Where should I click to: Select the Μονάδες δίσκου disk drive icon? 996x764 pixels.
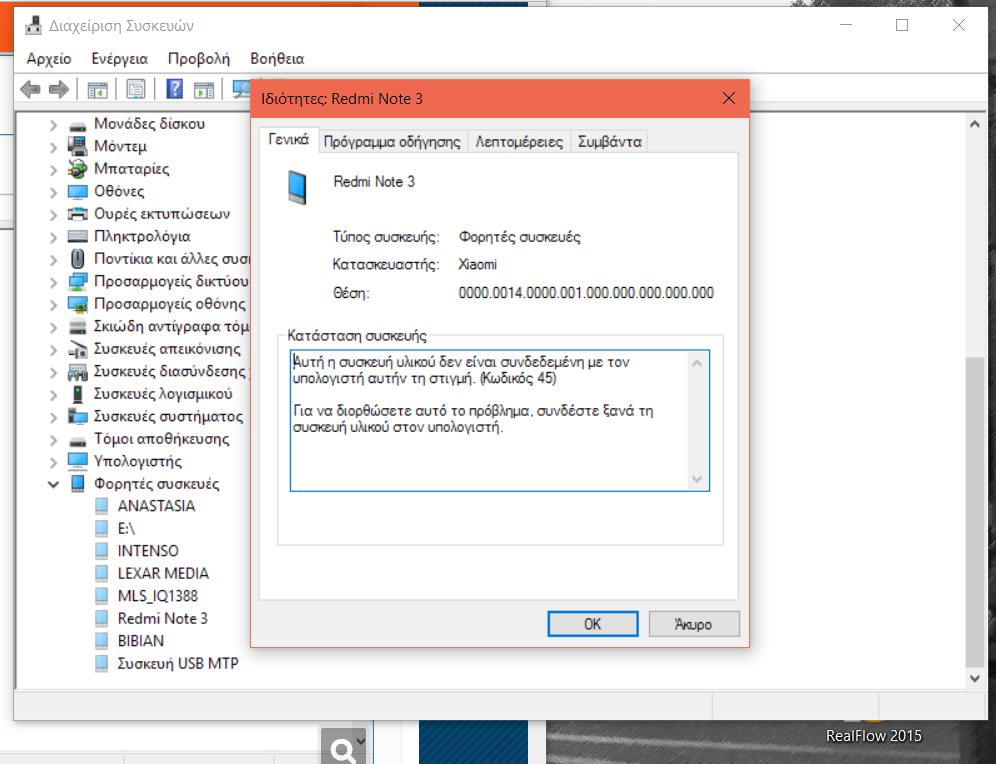[x=77, y=124]
